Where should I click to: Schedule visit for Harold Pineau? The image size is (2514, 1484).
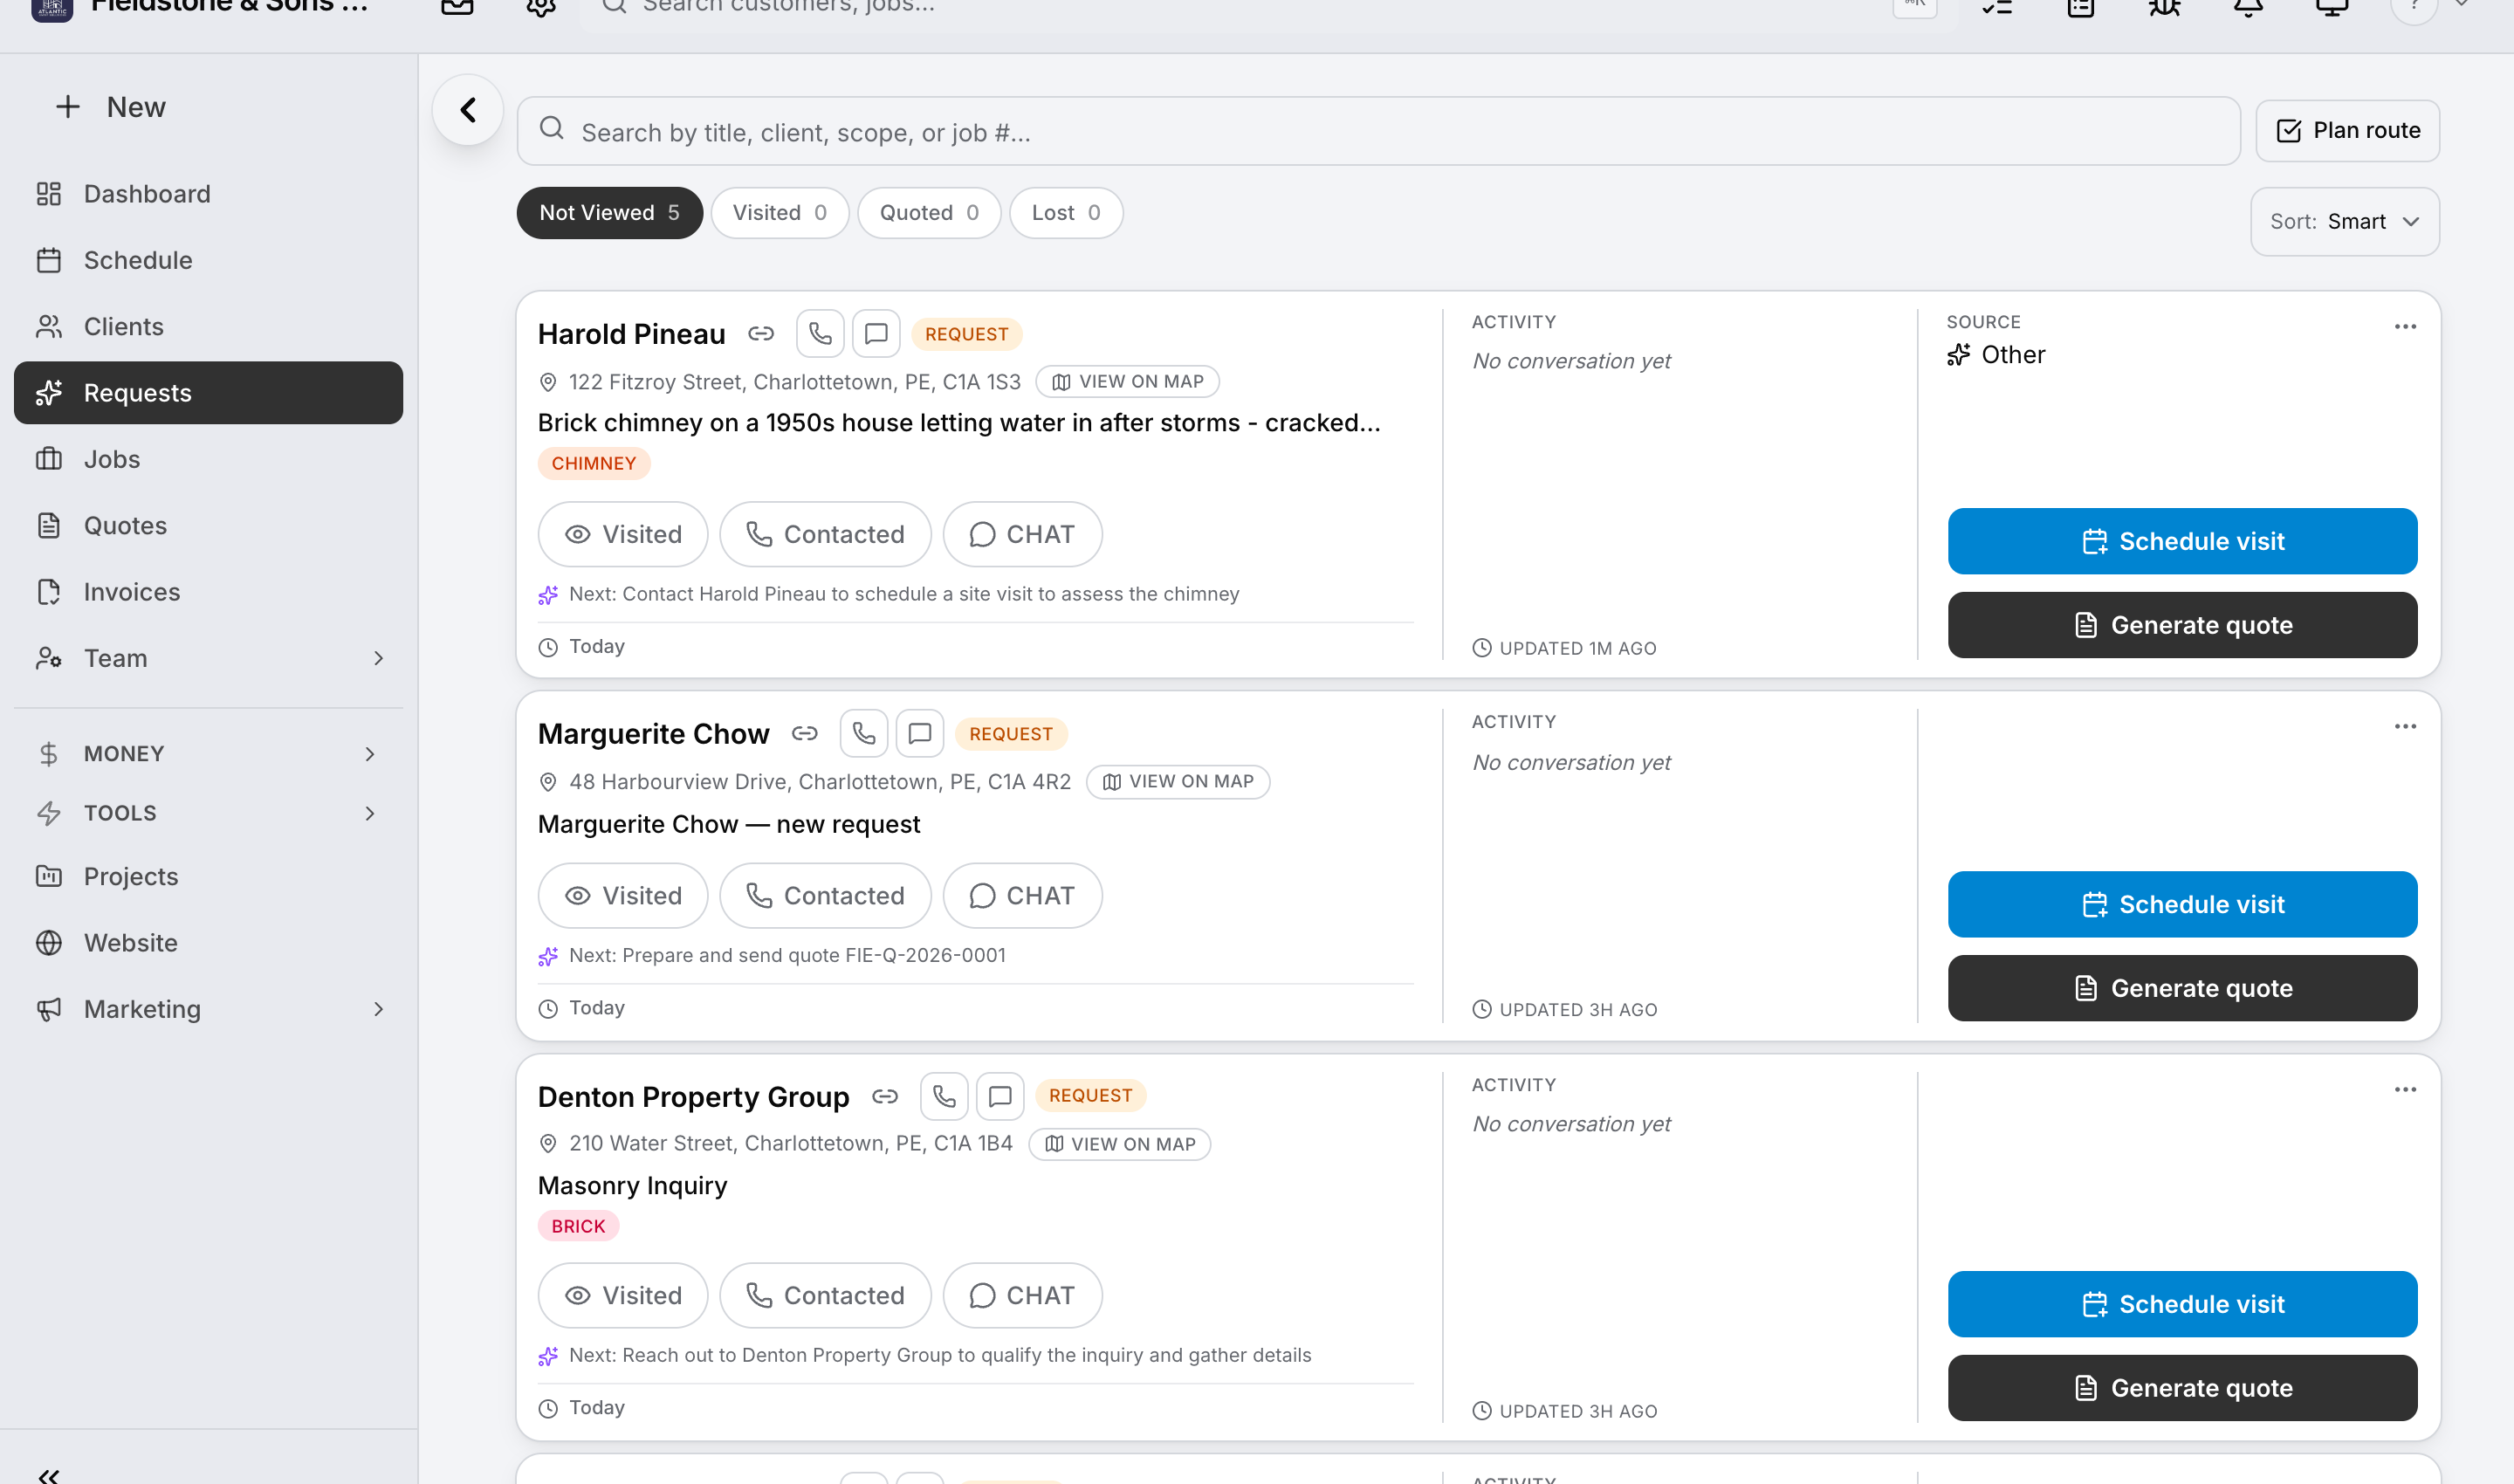(x=2182, y=541)
